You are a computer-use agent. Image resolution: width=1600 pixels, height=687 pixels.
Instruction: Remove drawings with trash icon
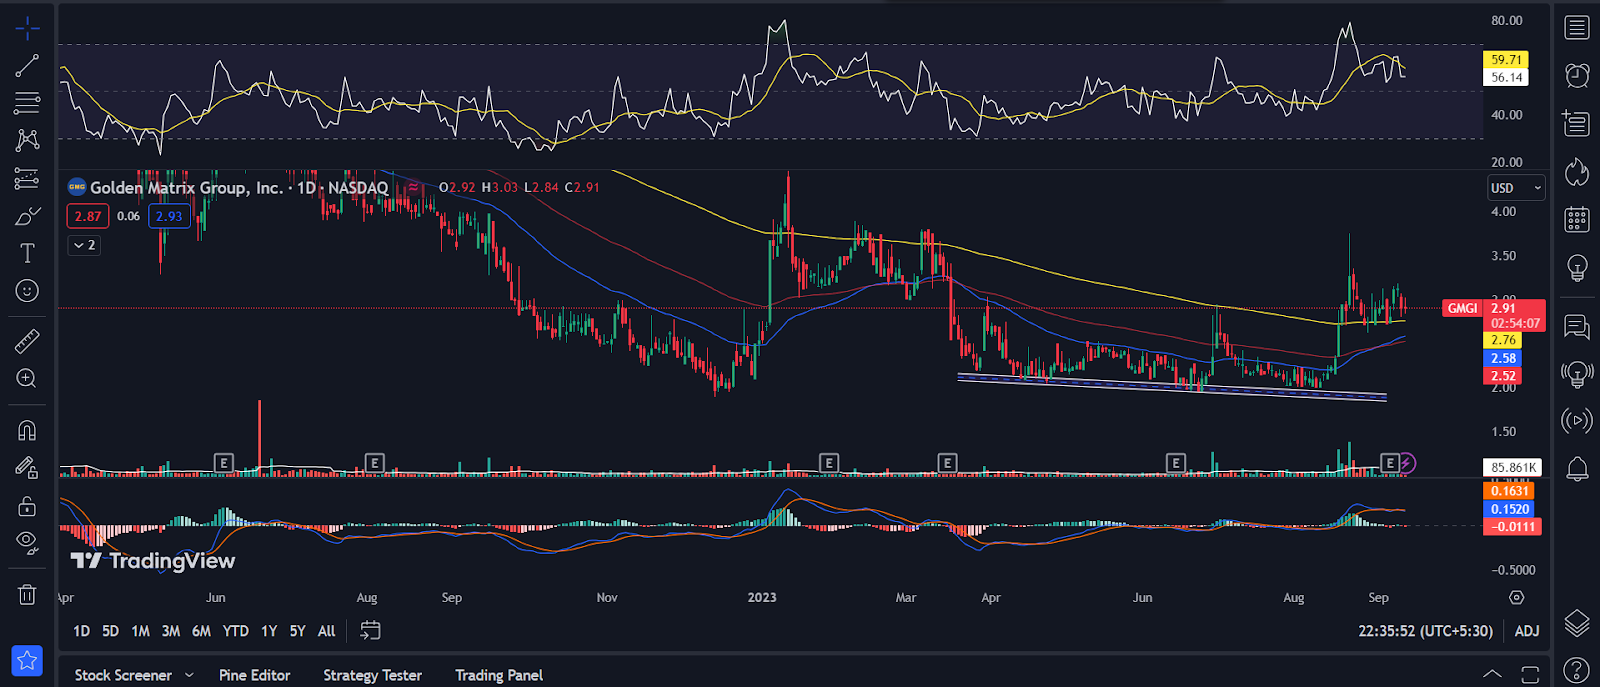[x=27, y=595]
